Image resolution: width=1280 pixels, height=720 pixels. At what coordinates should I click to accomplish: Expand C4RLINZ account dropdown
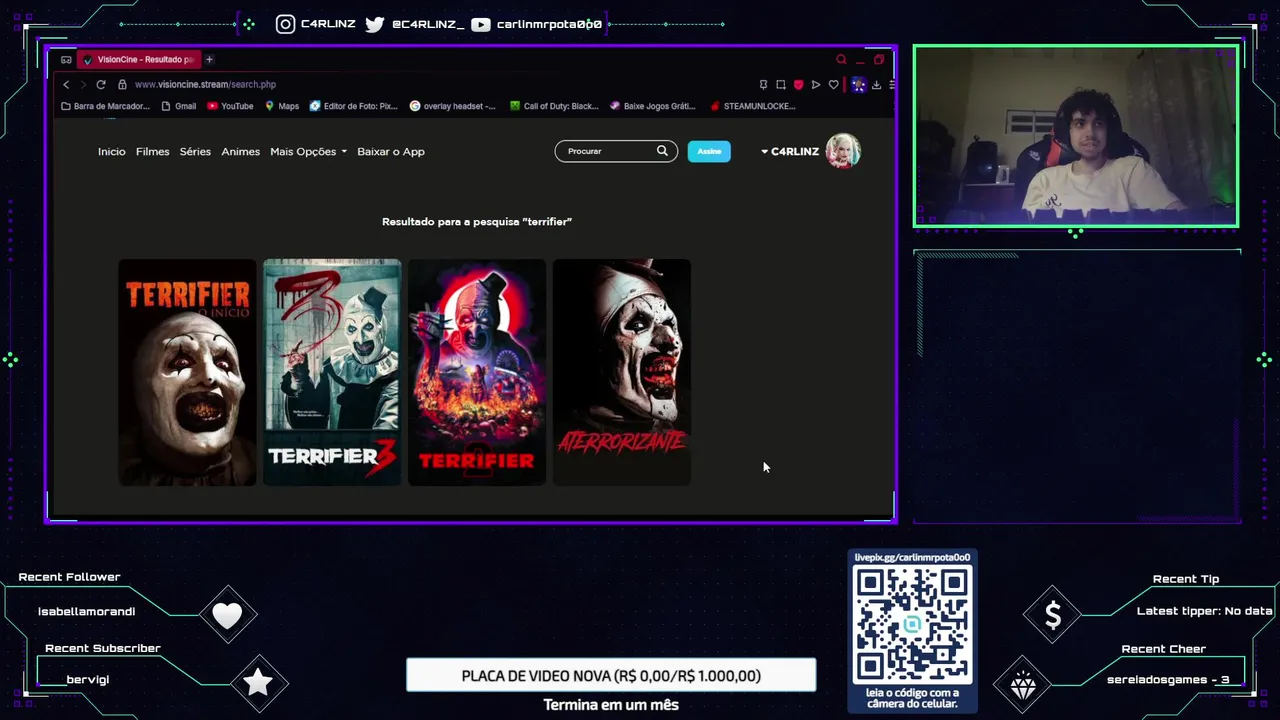790,152
